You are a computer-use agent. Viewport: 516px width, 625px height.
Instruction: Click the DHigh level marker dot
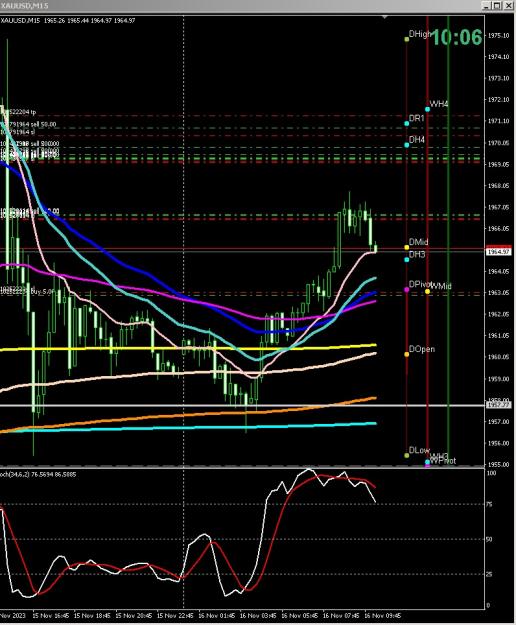(x=406, y=39)
